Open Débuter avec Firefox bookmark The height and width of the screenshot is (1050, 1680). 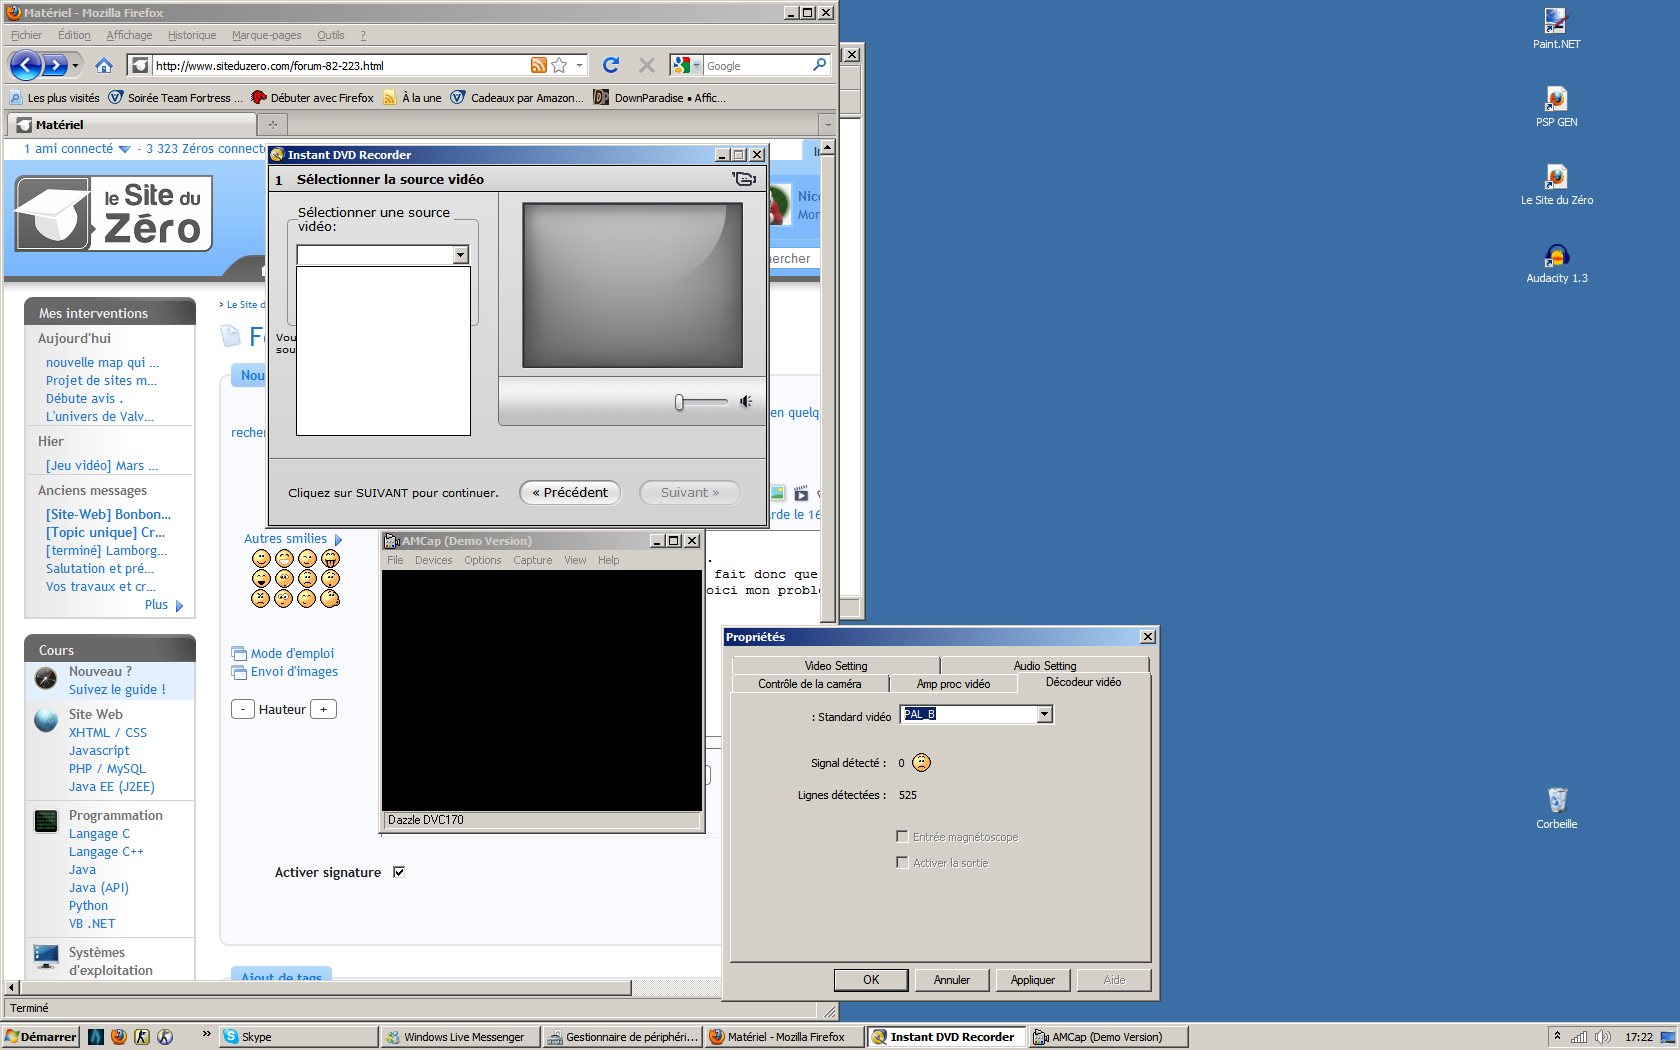point(312,98)
